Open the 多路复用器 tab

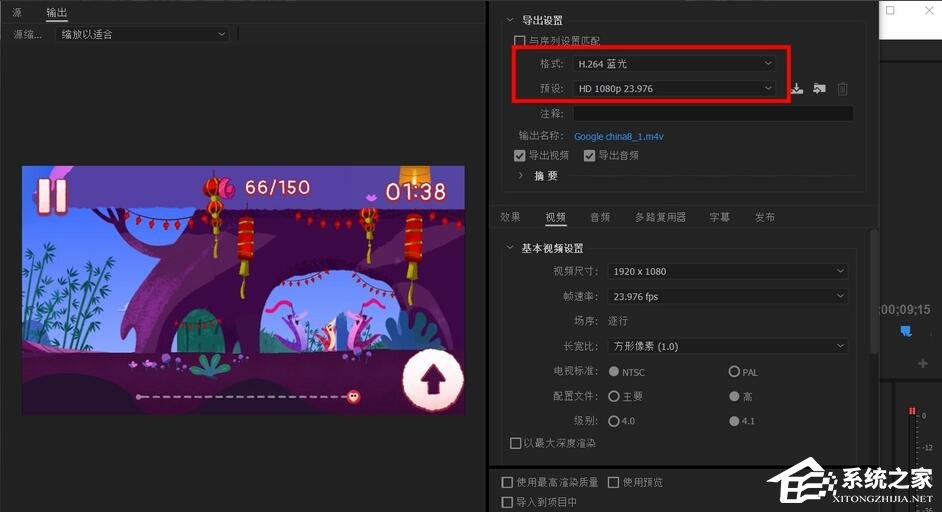660,218
